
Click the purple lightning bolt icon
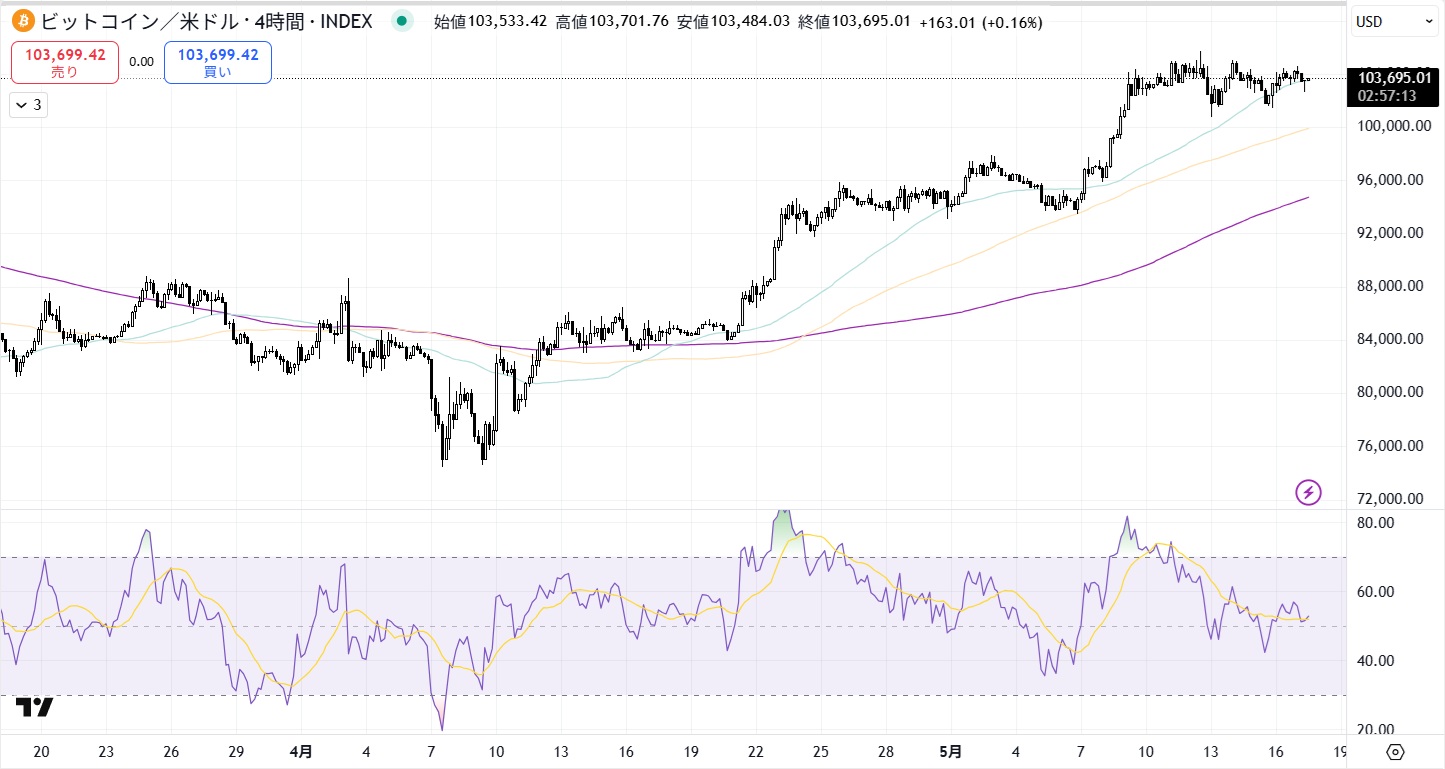(x=1308, y=492)
